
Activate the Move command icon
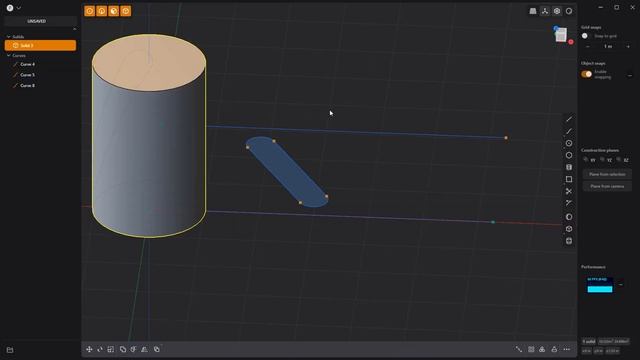89,349
